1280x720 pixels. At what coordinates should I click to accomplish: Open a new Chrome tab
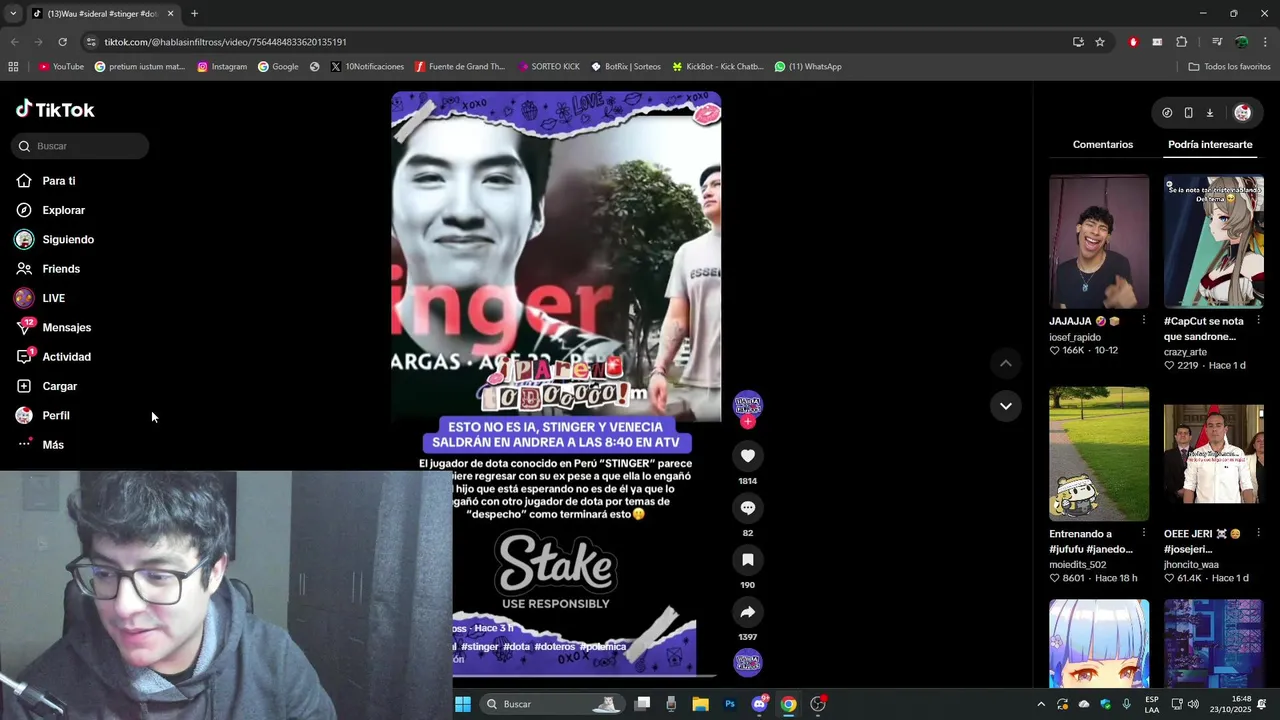coord(194,14)
